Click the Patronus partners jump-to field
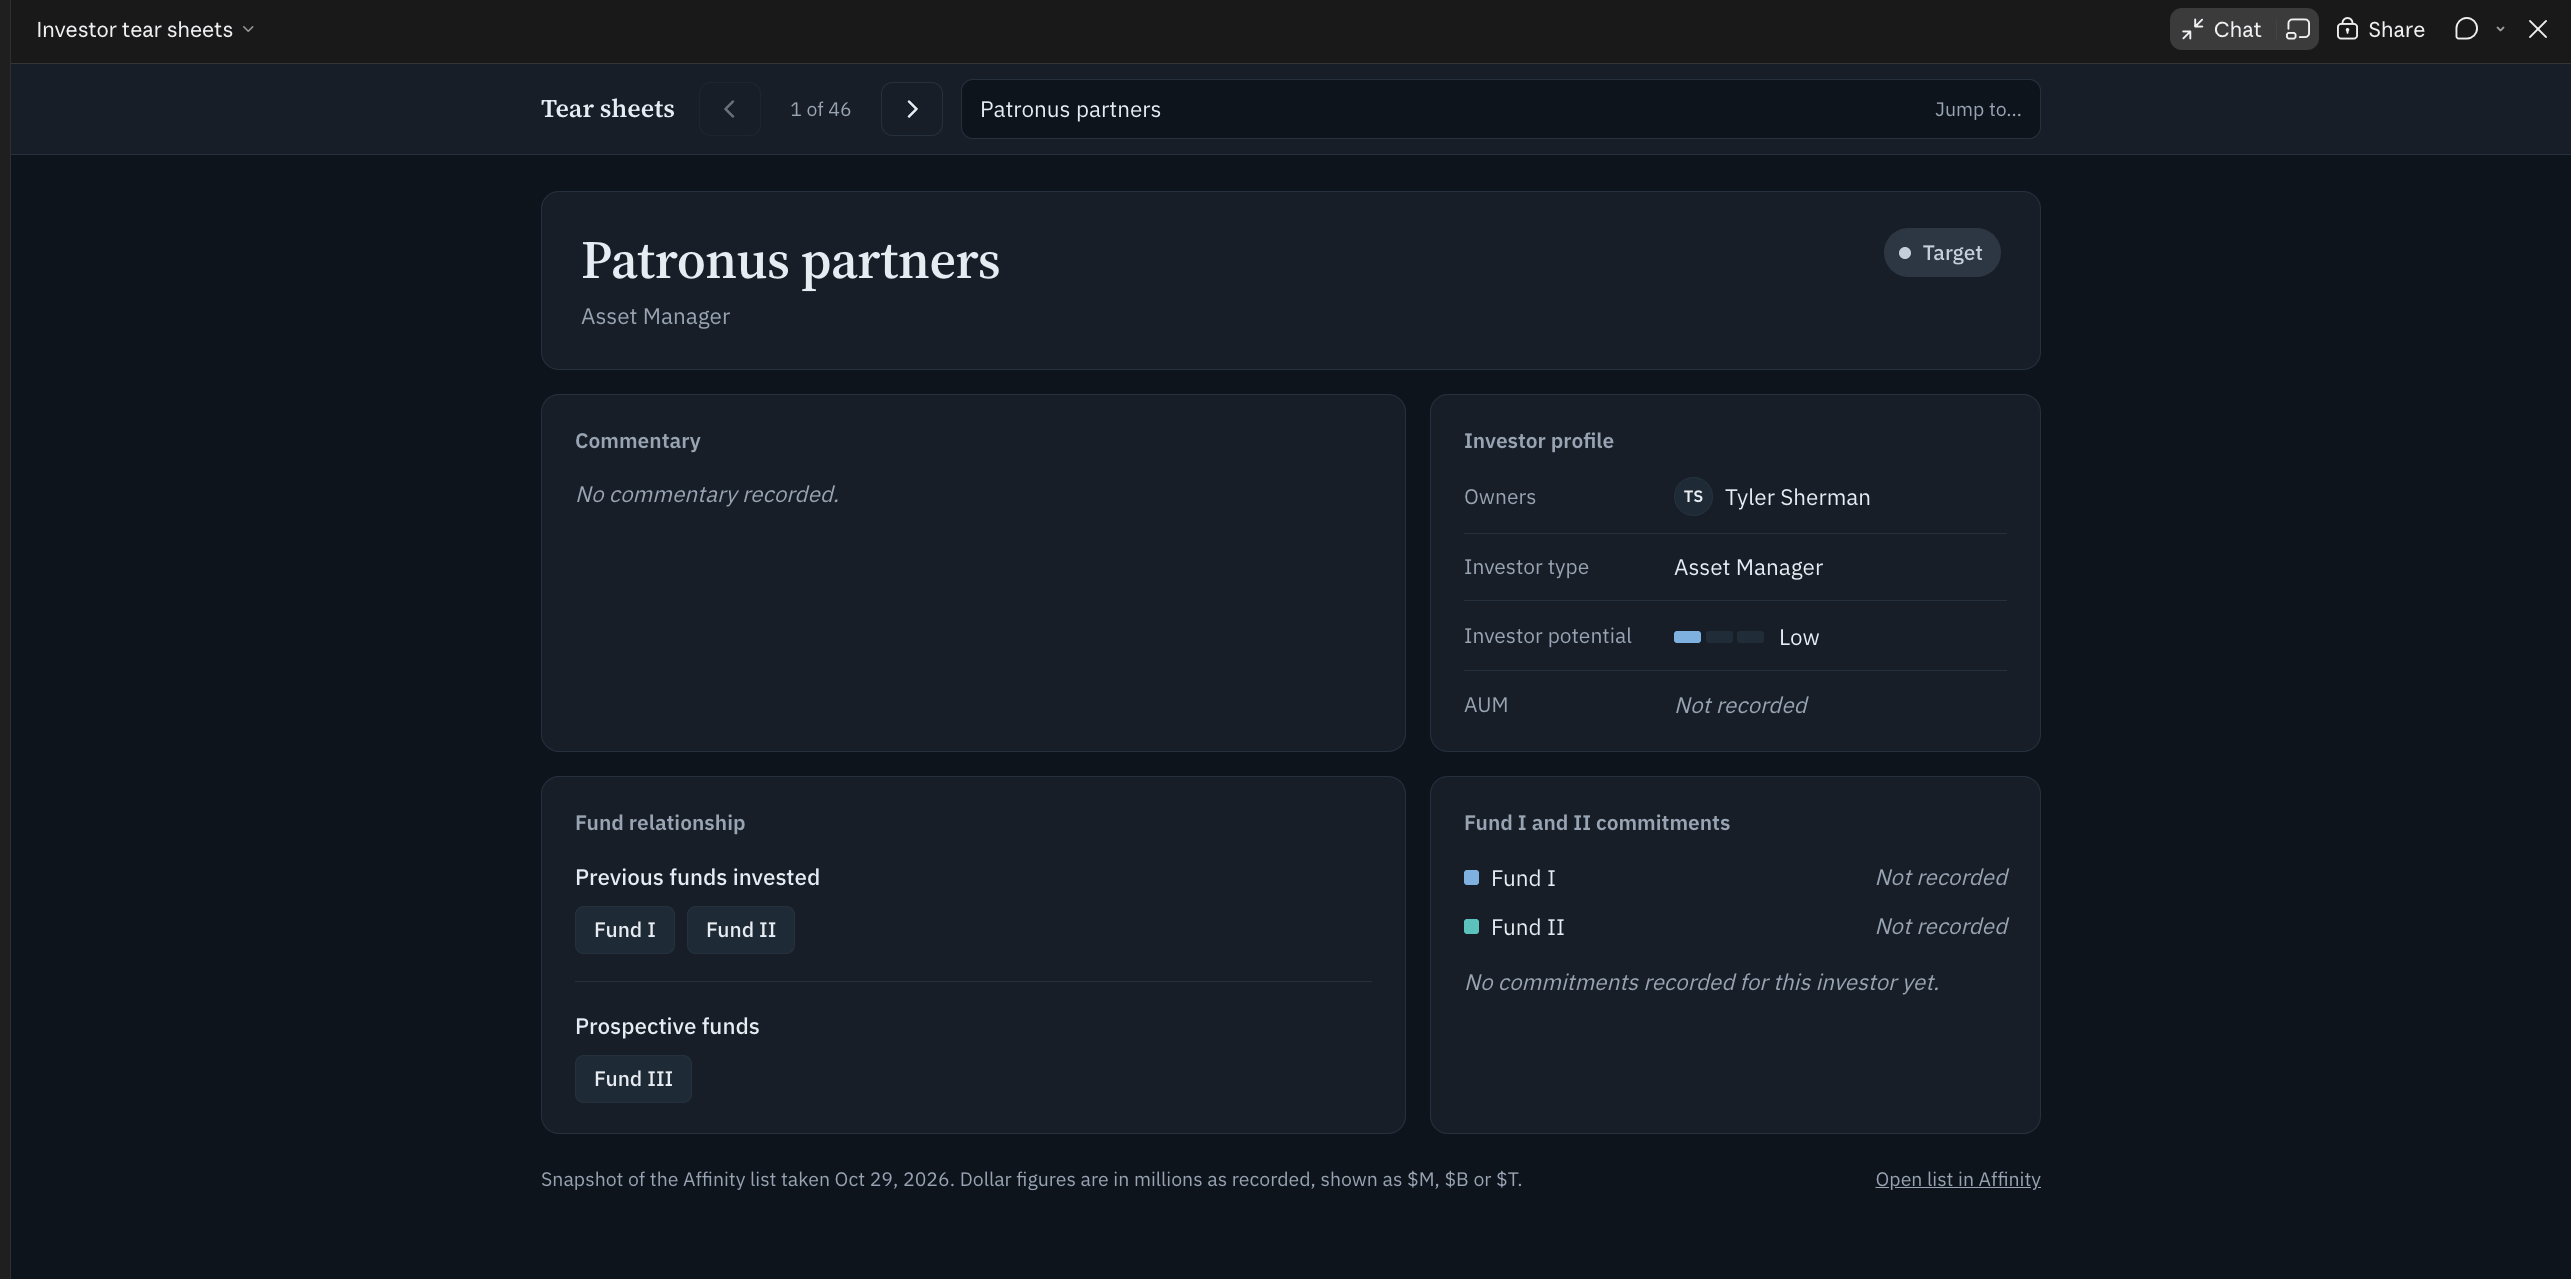The width and height of the screenshot is (2571, 1279). 1500,109
